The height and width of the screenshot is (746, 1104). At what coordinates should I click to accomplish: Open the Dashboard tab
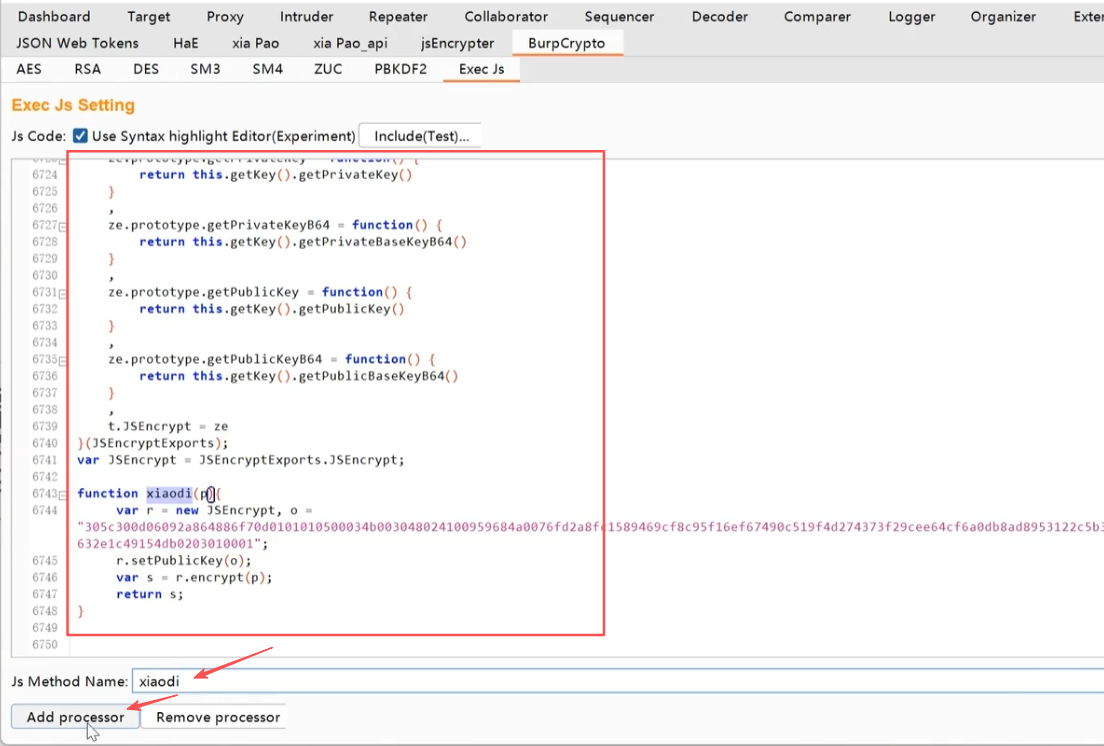[x=54, y=16]
